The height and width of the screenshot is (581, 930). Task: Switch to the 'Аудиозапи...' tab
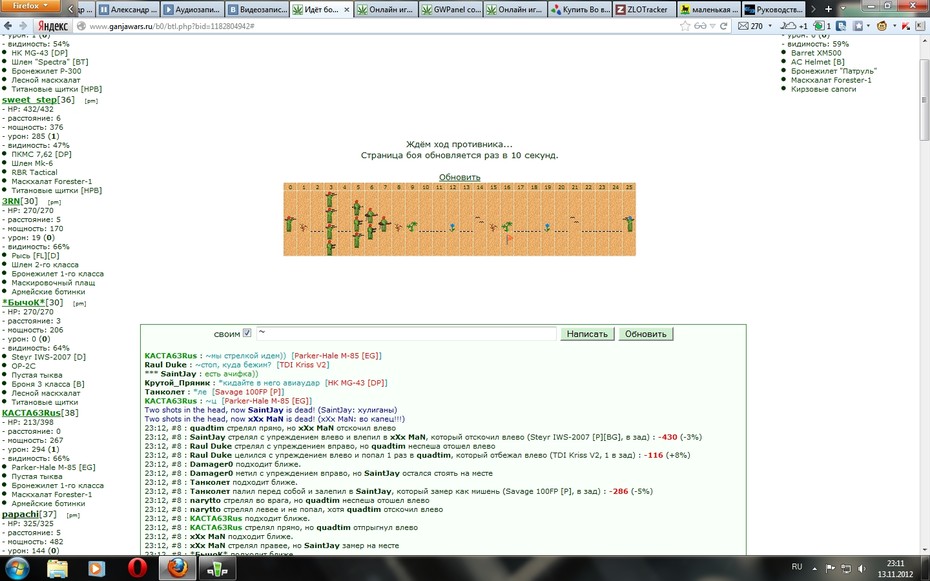click(193, 9)
